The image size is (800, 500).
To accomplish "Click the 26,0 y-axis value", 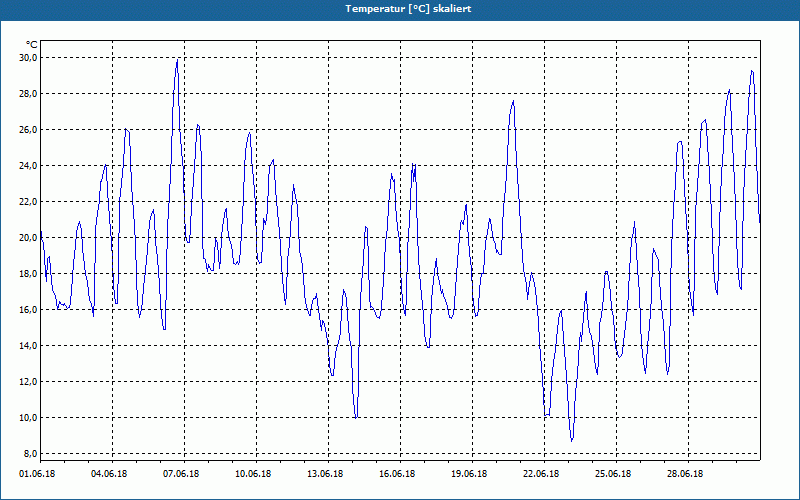I will pyautogui.click(x=28, y=130).
